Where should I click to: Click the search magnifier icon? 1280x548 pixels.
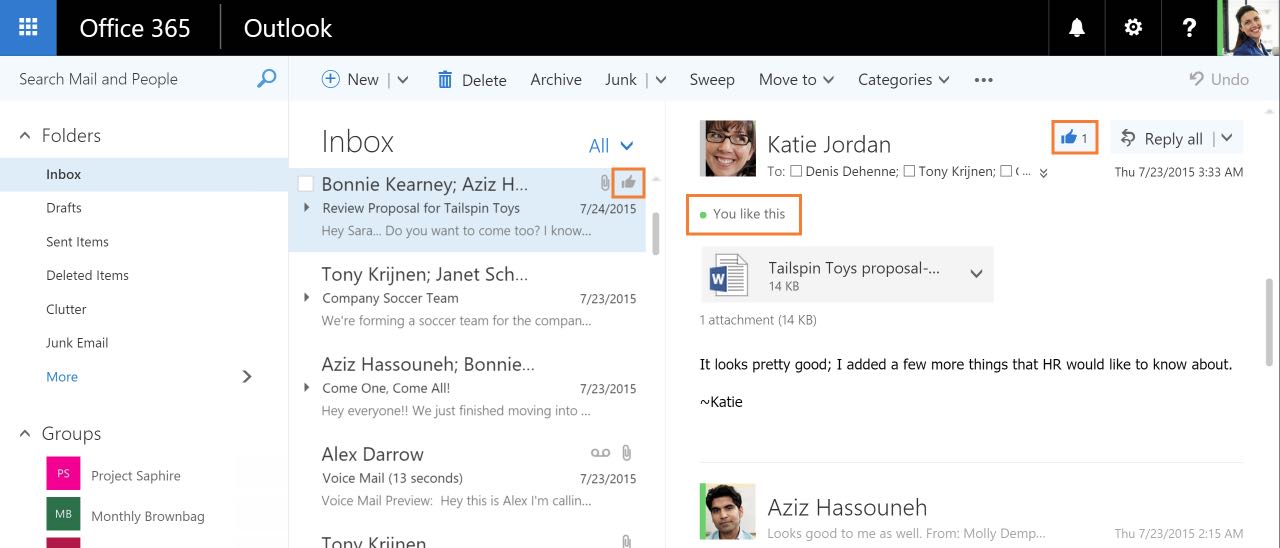point(266,78)
